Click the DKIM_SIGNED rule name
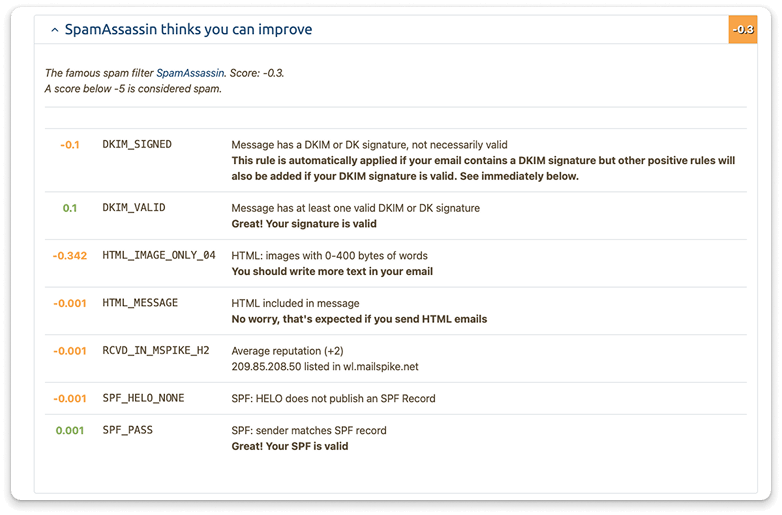 [137, 144]
